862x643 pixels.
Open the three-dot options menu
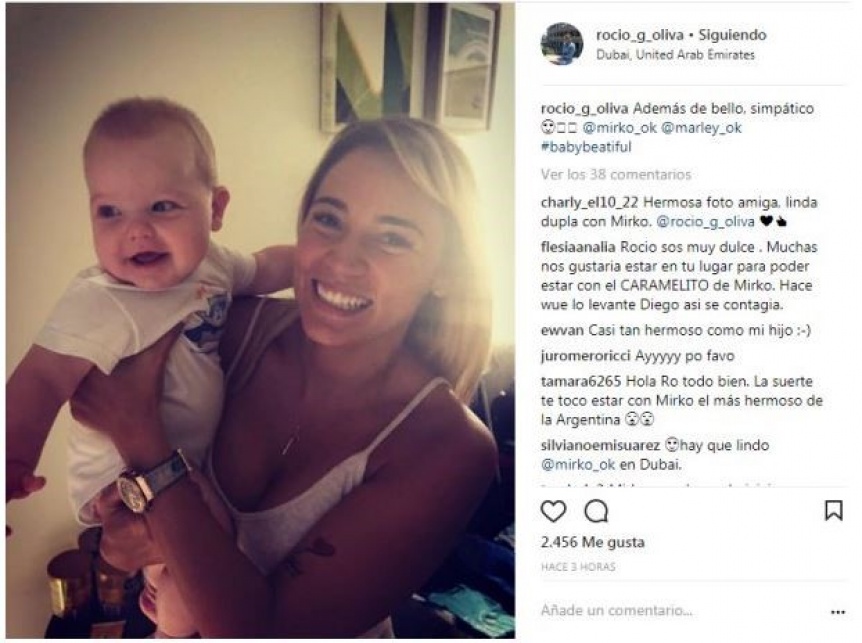pos(838,612)
